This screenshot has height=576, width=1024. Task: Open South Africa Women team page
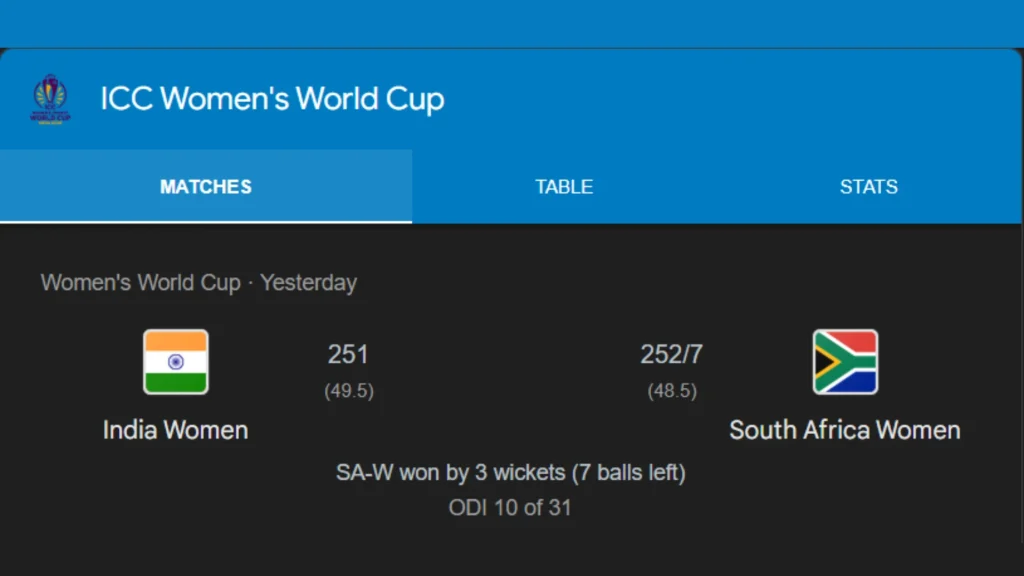[x=845, y=429]
